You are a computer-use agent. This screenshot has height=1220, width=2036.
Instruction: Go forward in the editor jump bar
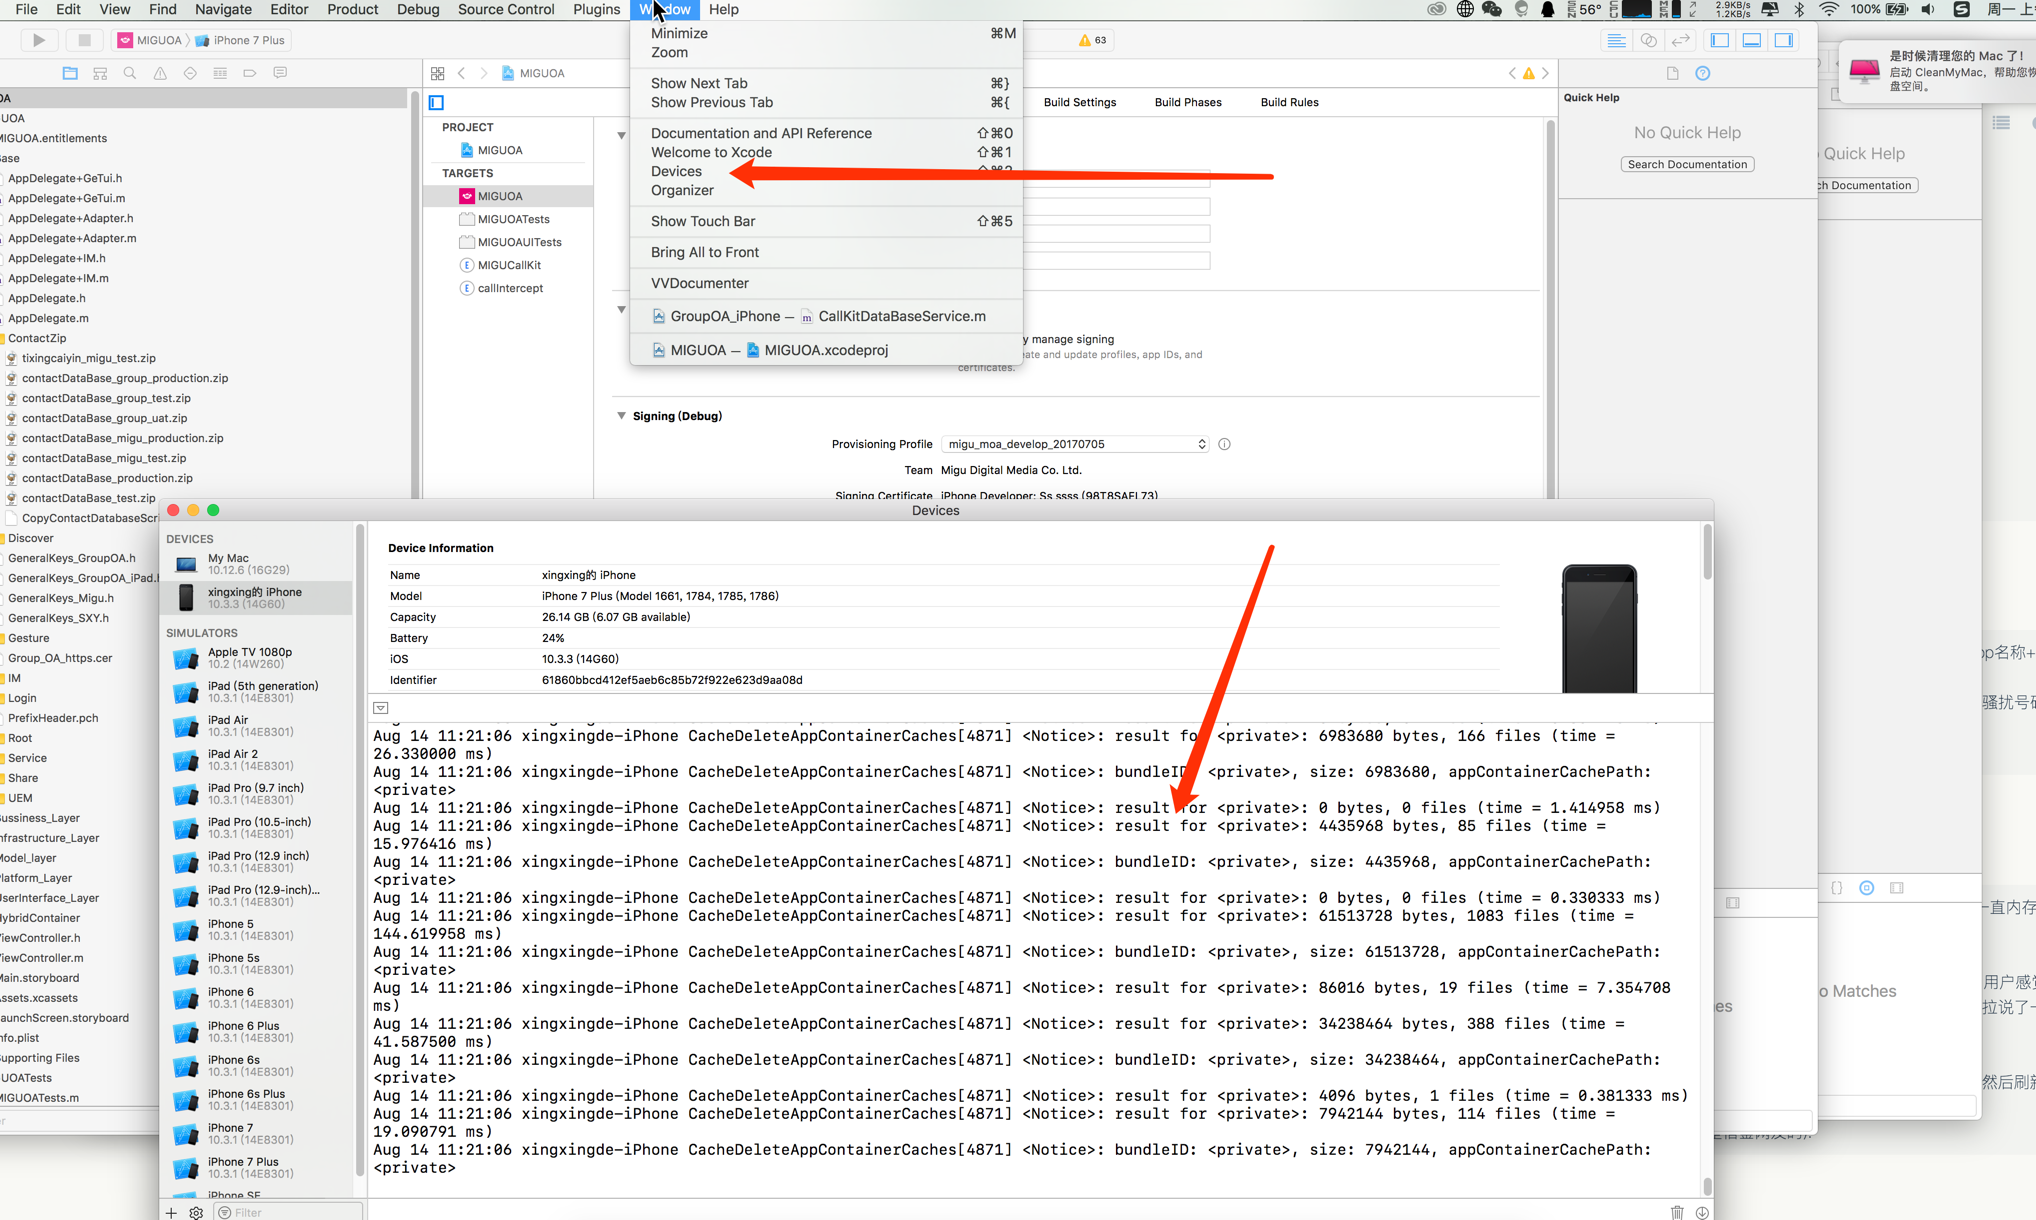click(484, 73)
